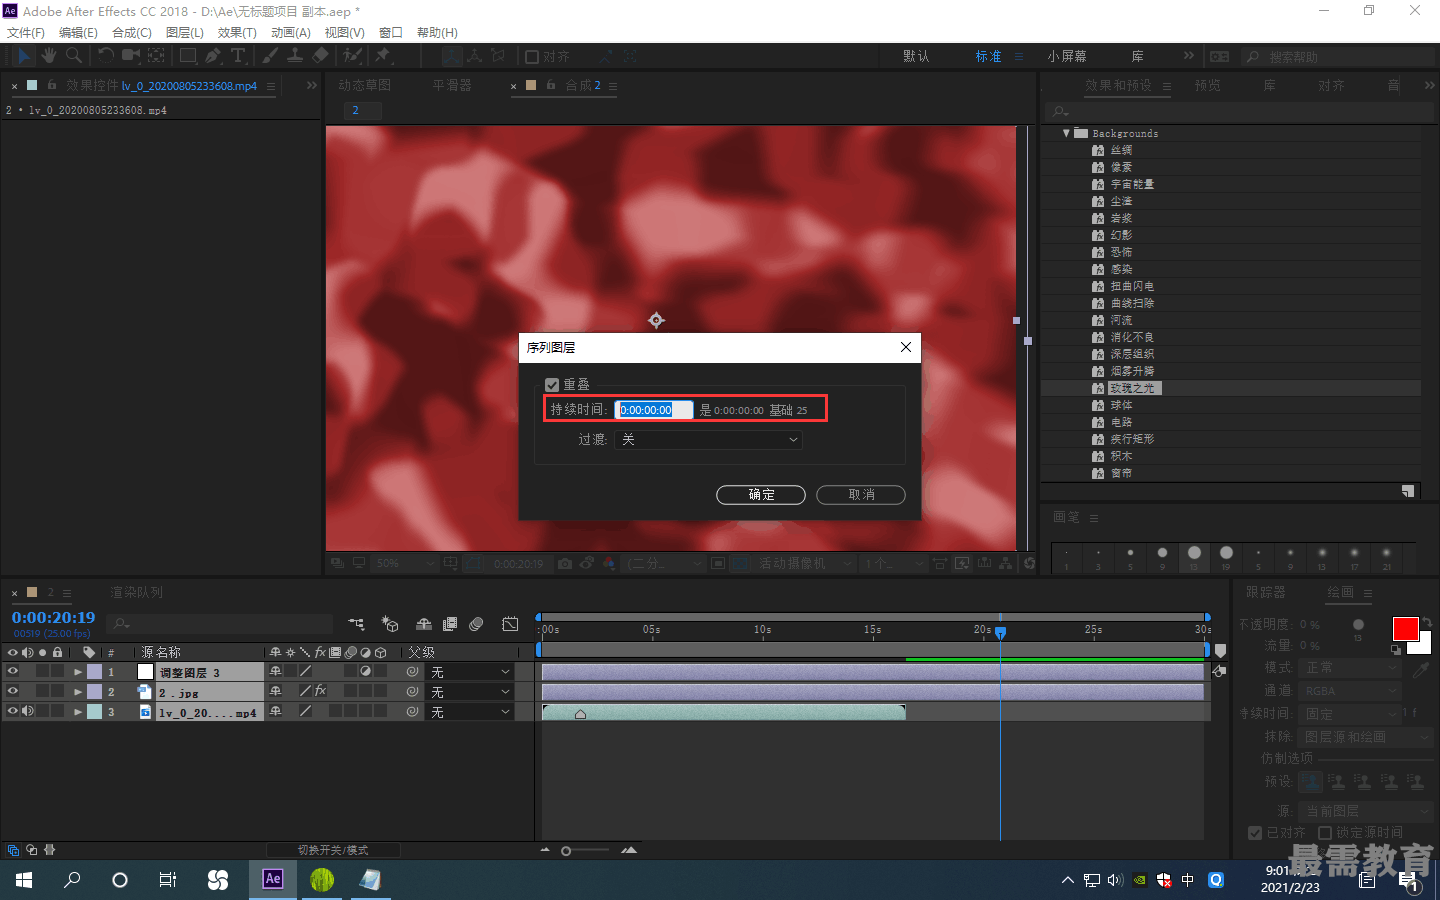Screen dimensions: 1440x900
Task: Toggle the Draft 3D timeline button
Action: point(390,624)
